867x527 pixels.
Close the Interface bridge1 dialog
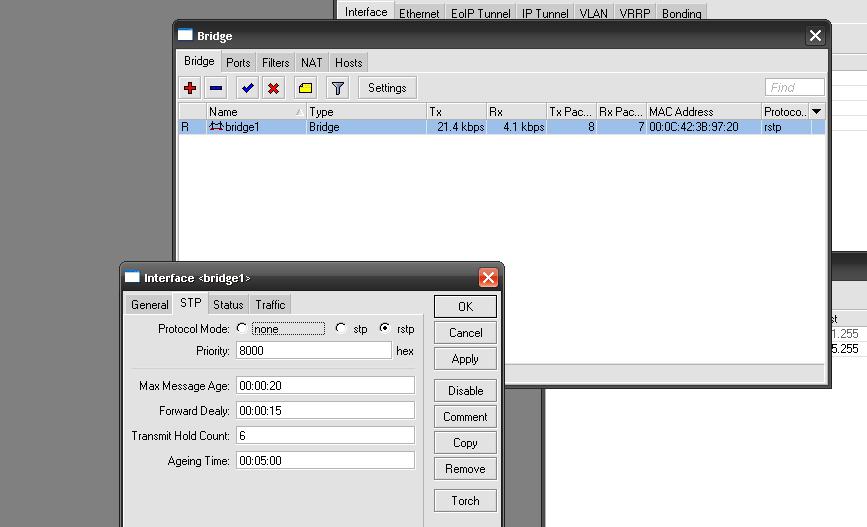pyautogui.click(x=488, y=278)
